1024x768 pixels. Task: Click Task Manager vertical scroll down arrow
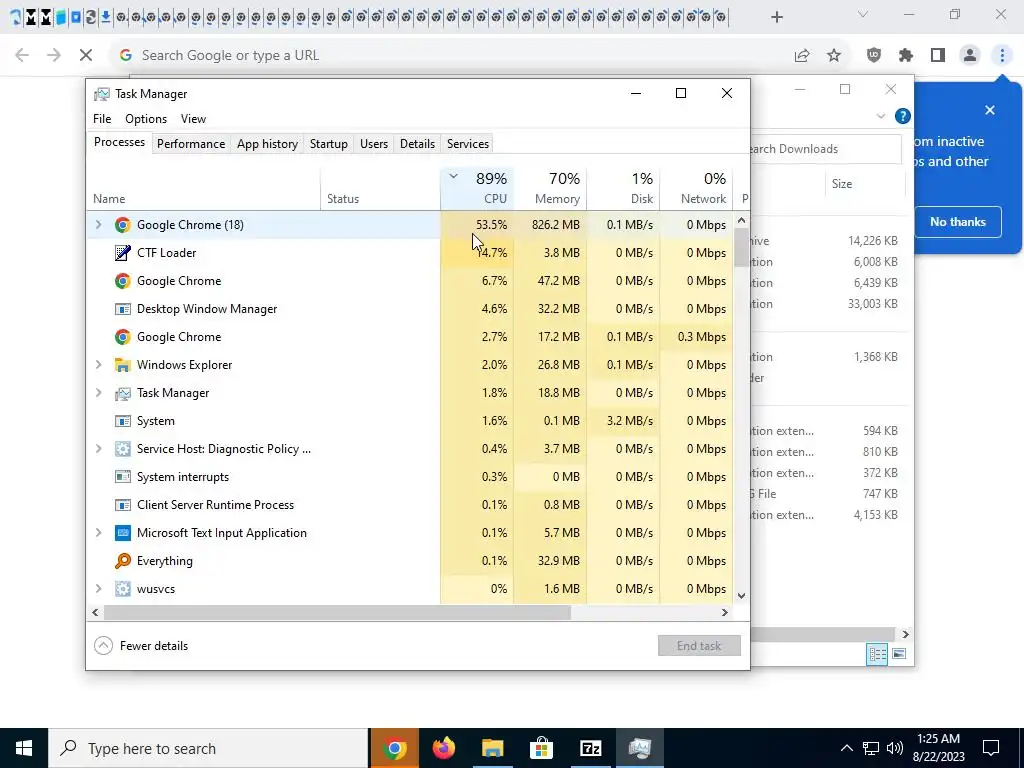coord(741,596)
